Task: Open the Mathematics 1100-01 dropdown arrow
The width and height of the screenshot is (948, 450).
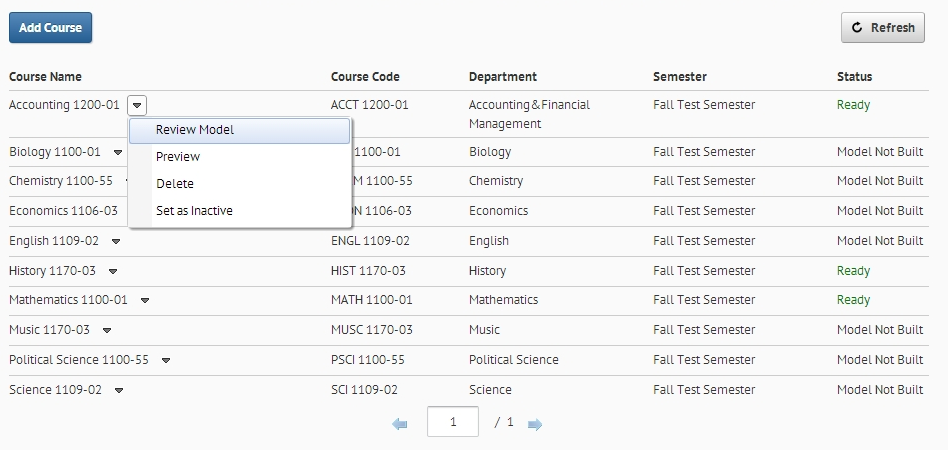Action: 145,300
